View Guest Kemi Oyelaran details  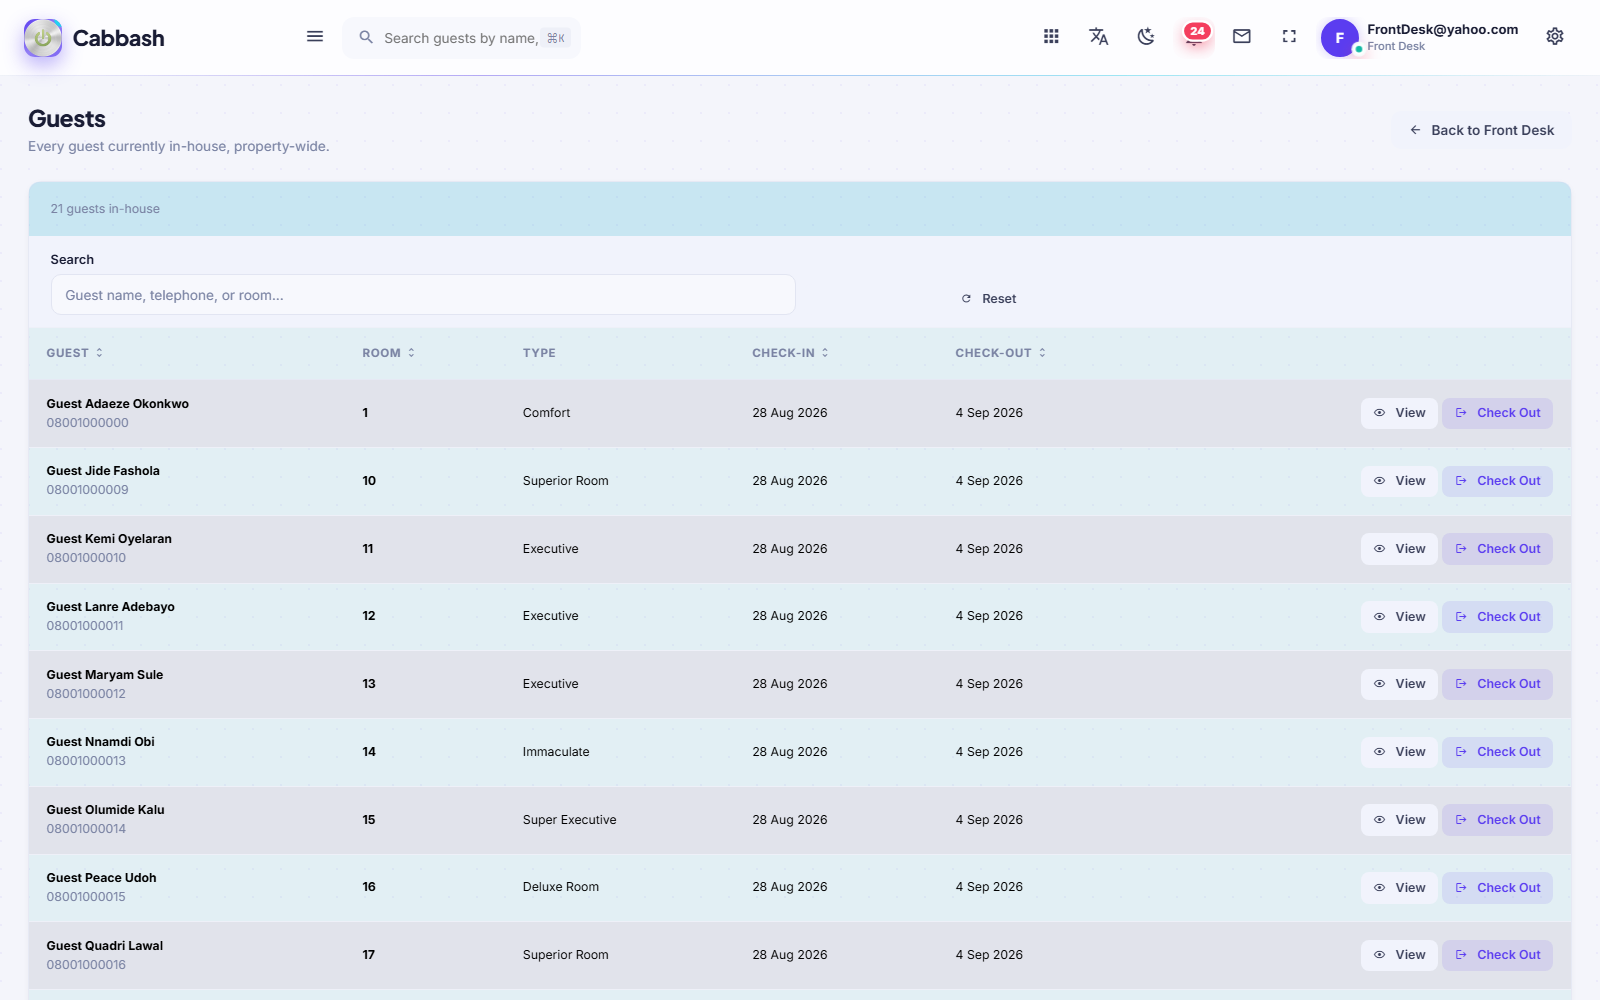tap(1399, 549)
